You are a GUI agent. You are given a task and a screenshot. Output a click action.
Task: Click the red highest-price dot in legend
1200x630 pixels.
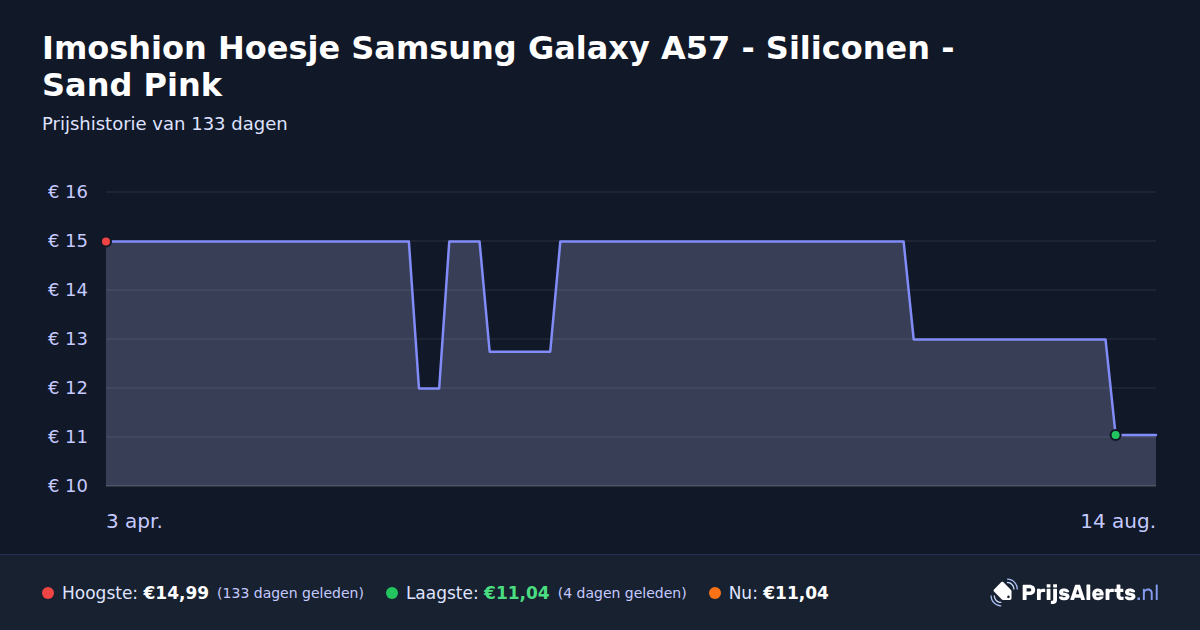click(x=48, y=593)
